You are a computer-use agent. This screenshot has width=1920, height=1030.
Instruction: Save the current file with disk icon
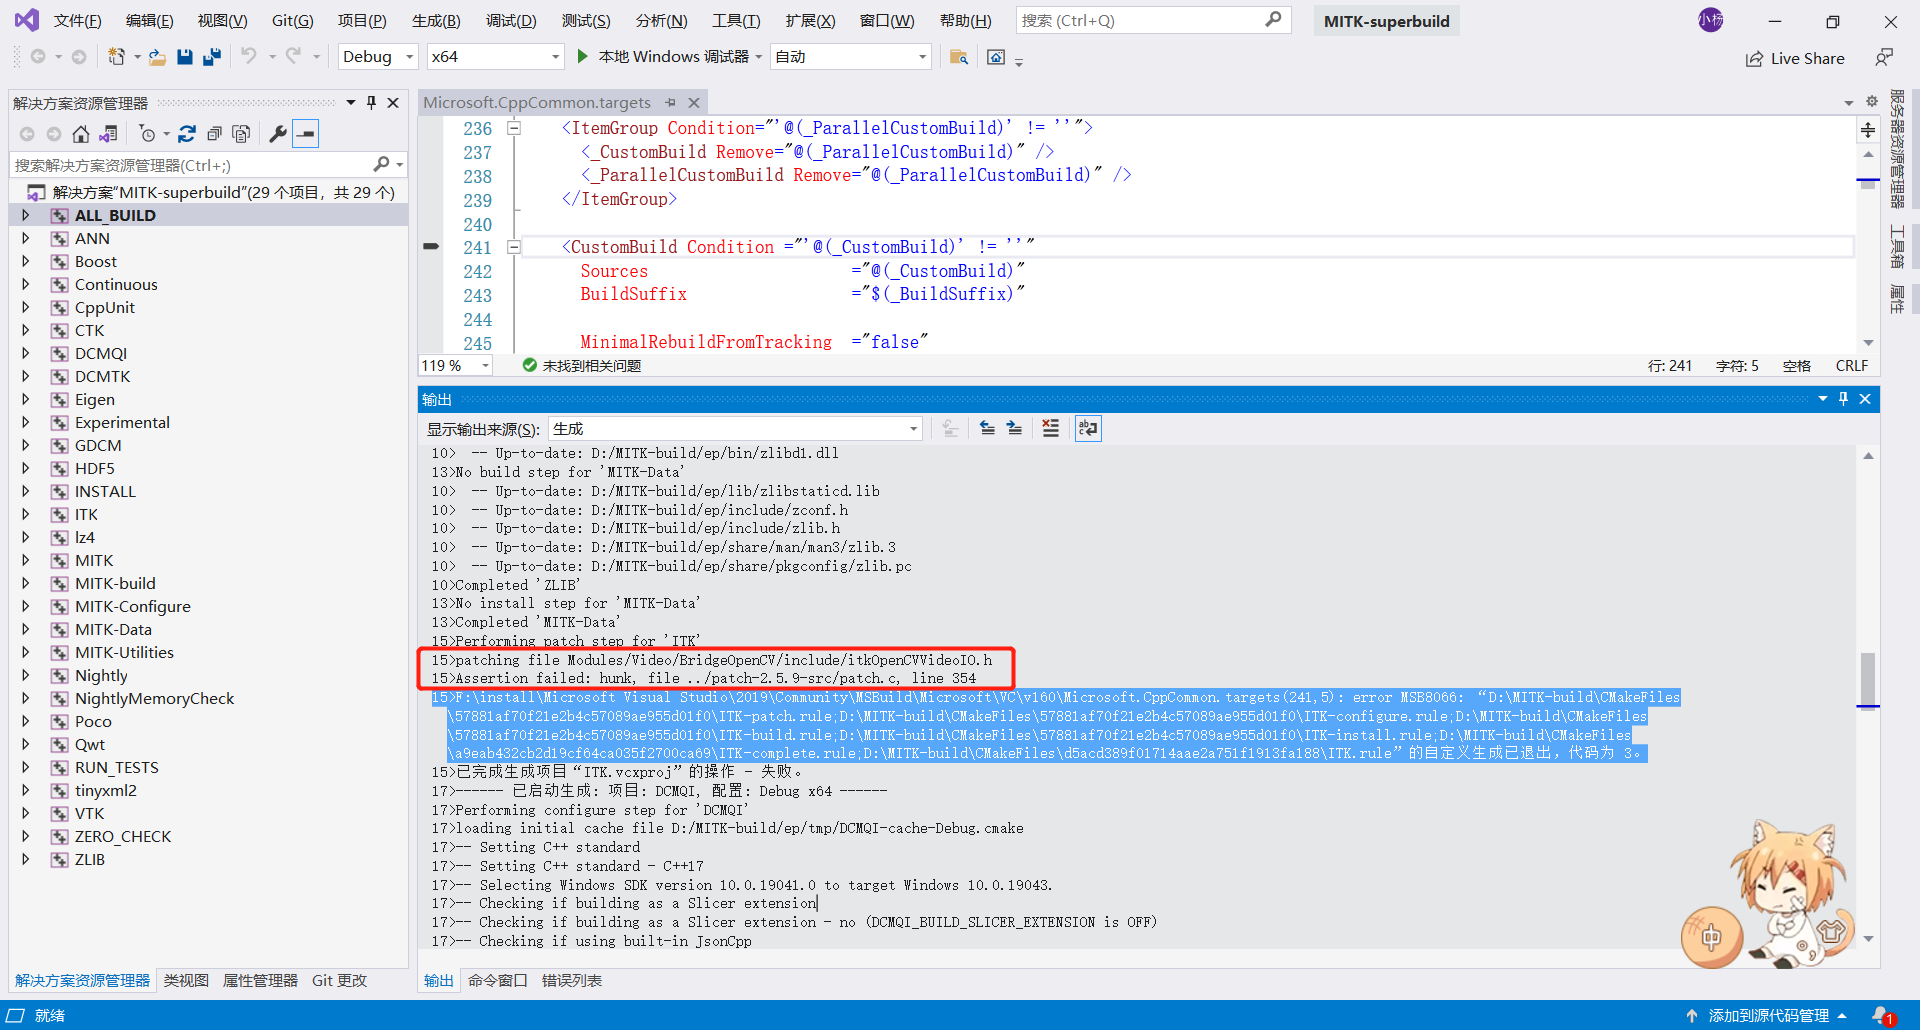(x=185, y=57)
